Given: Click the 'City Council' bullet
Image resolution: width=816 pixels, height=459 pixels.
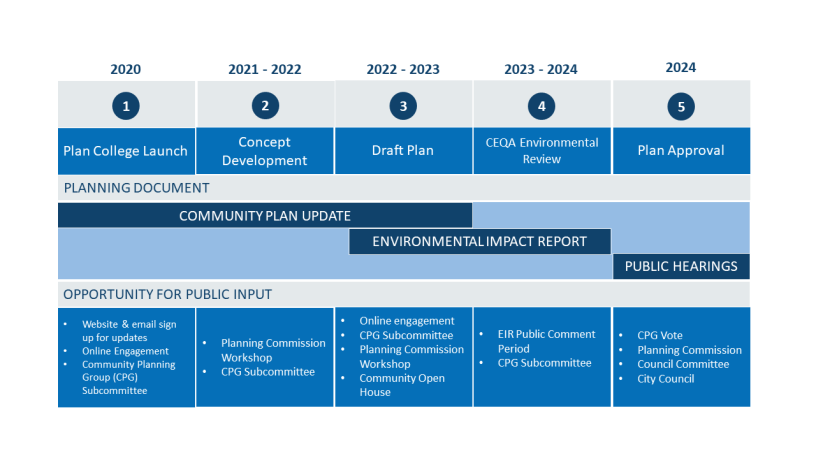Looking at the screenshot, I should pos(666,379).
